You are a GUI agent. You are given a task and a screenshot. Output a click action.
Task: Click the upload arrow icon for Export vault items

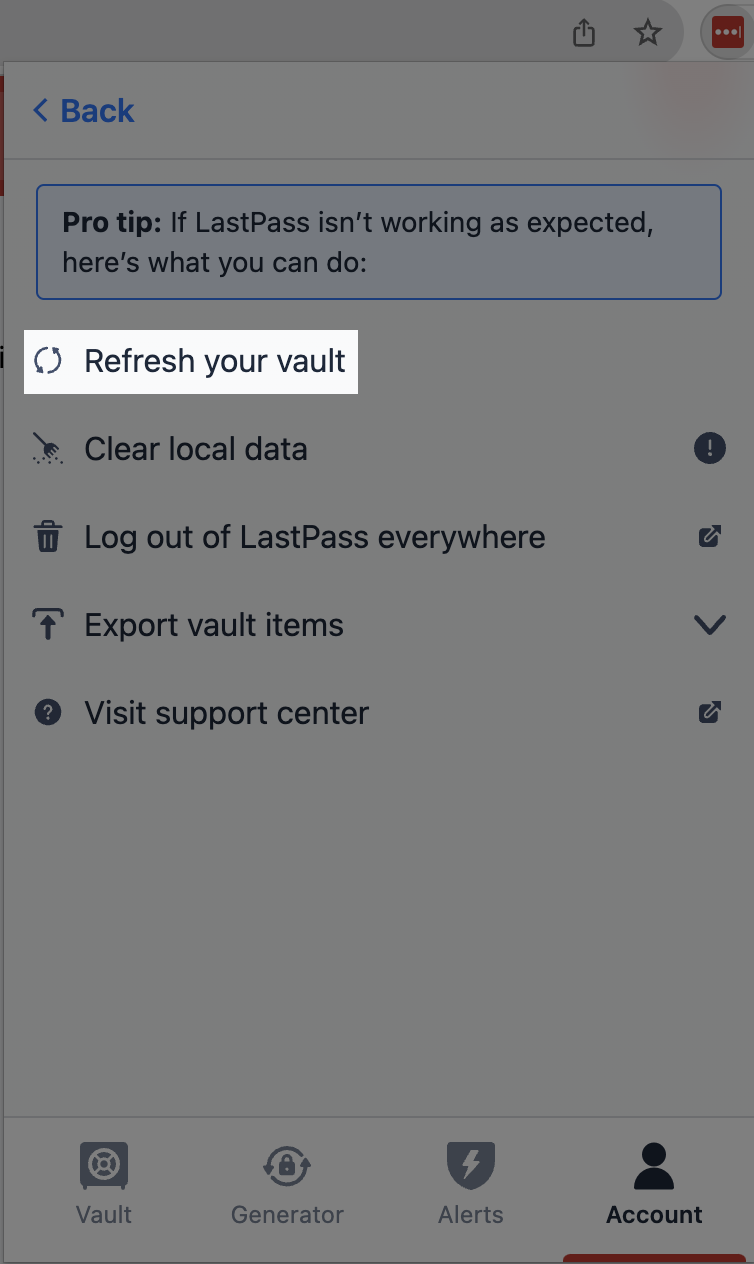point(48,625)
